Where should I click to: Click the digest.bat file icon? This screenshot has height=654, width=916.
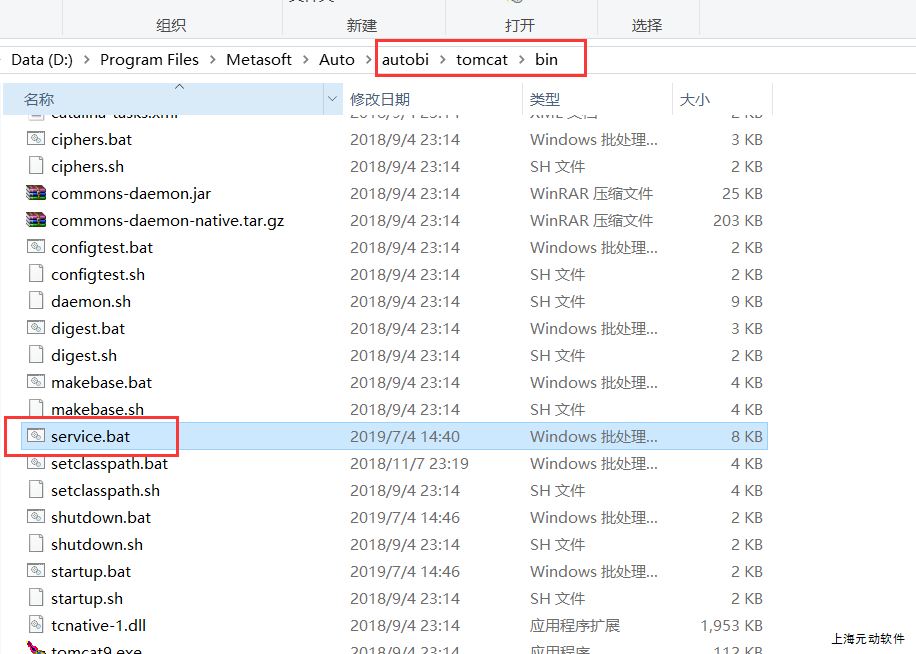[36, 329]
